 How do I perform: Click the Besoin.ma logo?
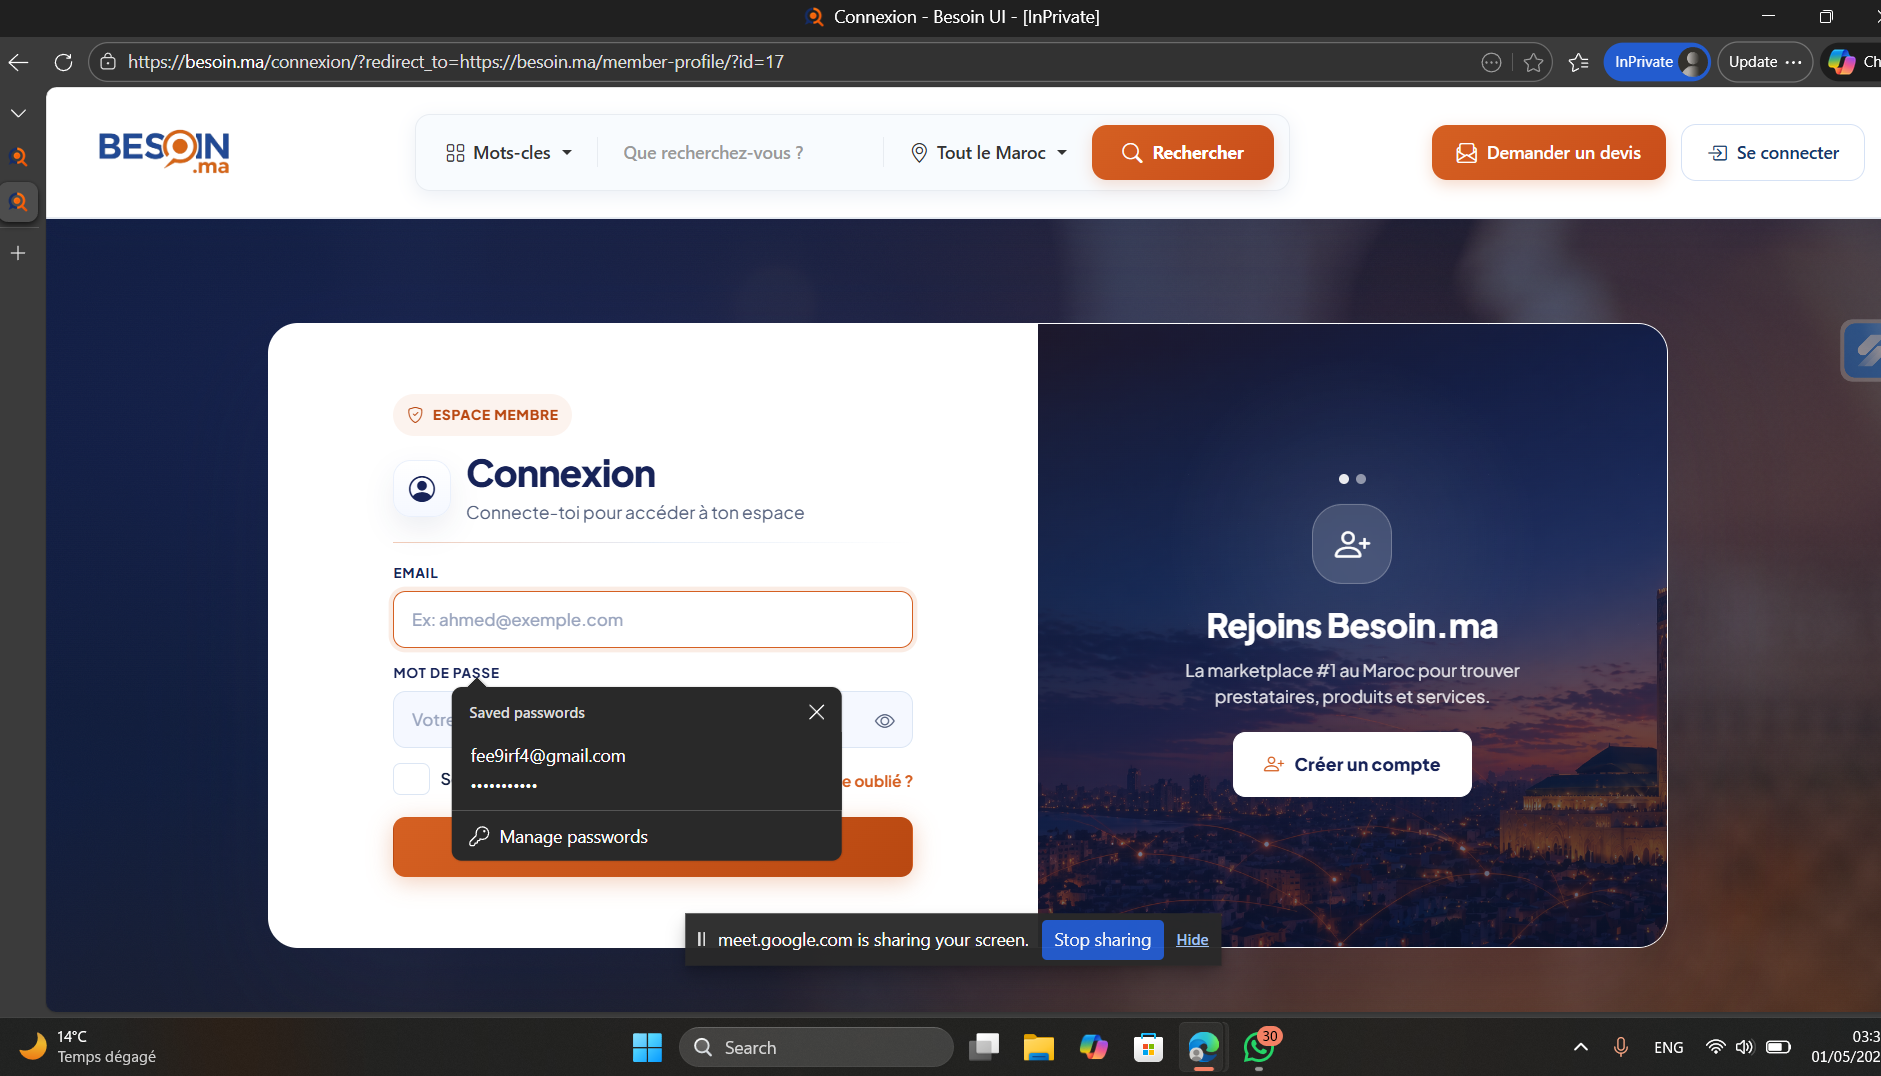pyautogui.click(x=164, y=152)
